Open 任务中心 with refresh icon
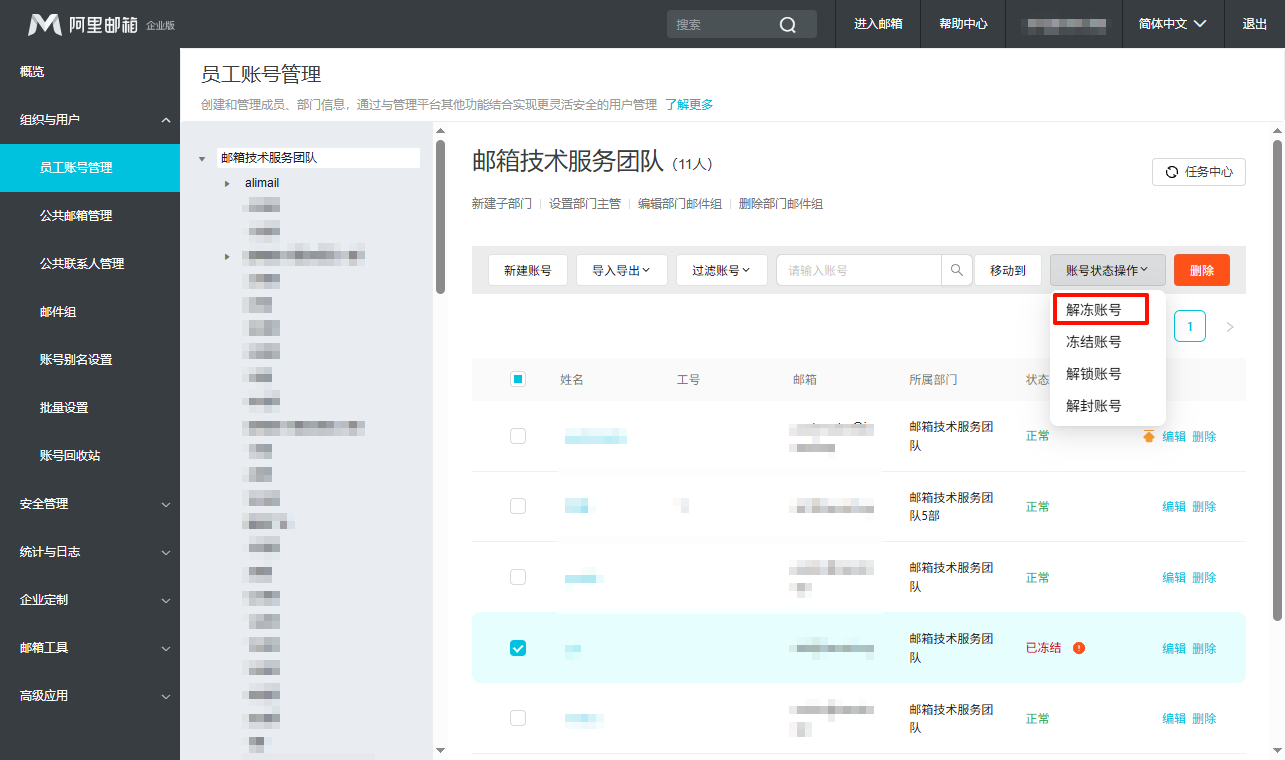This screenshot has width=1285, height=760. (x=1198, y=172)
